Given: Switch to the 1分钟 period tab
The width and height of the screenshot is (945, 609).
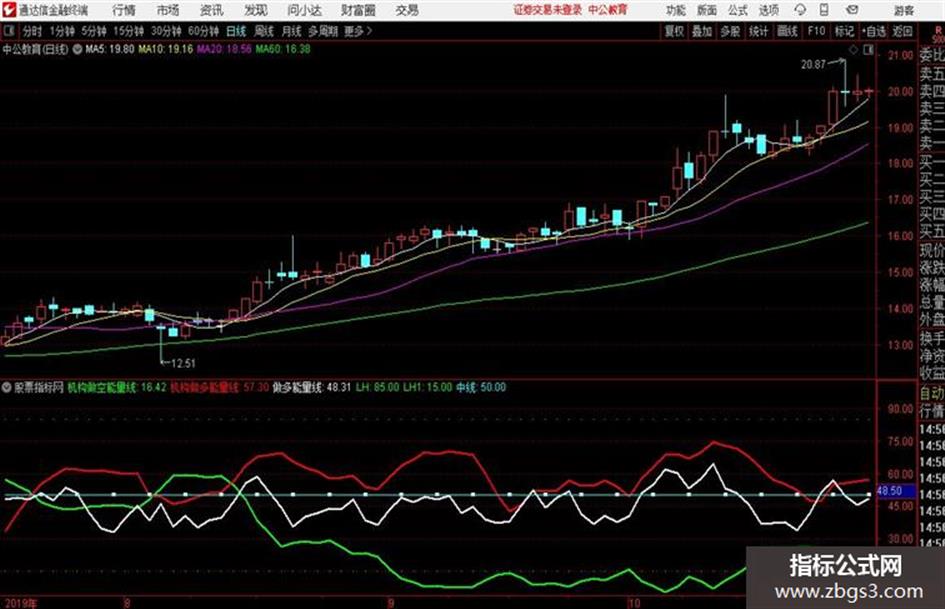Looking at the screenshot, I should point(61,31).
